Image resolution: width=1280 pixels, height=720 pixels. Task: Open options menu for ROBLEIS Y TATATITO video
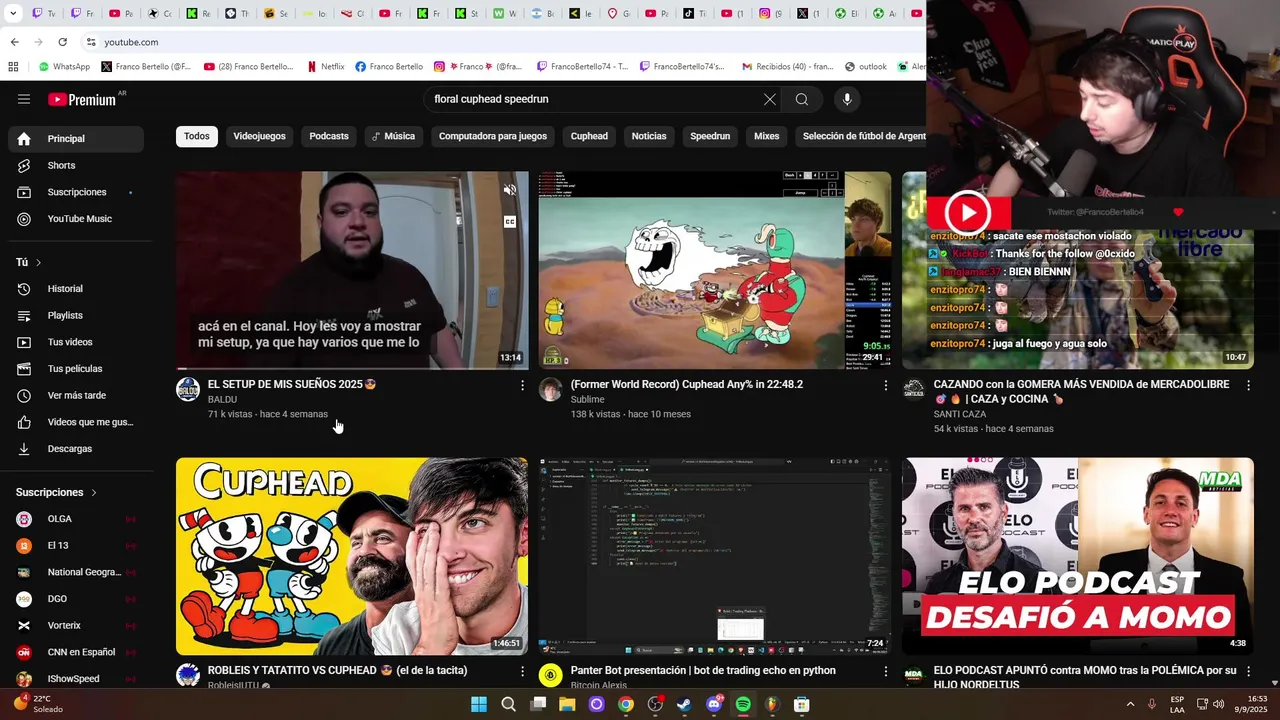pyautogui.click(x=522, y=671)
